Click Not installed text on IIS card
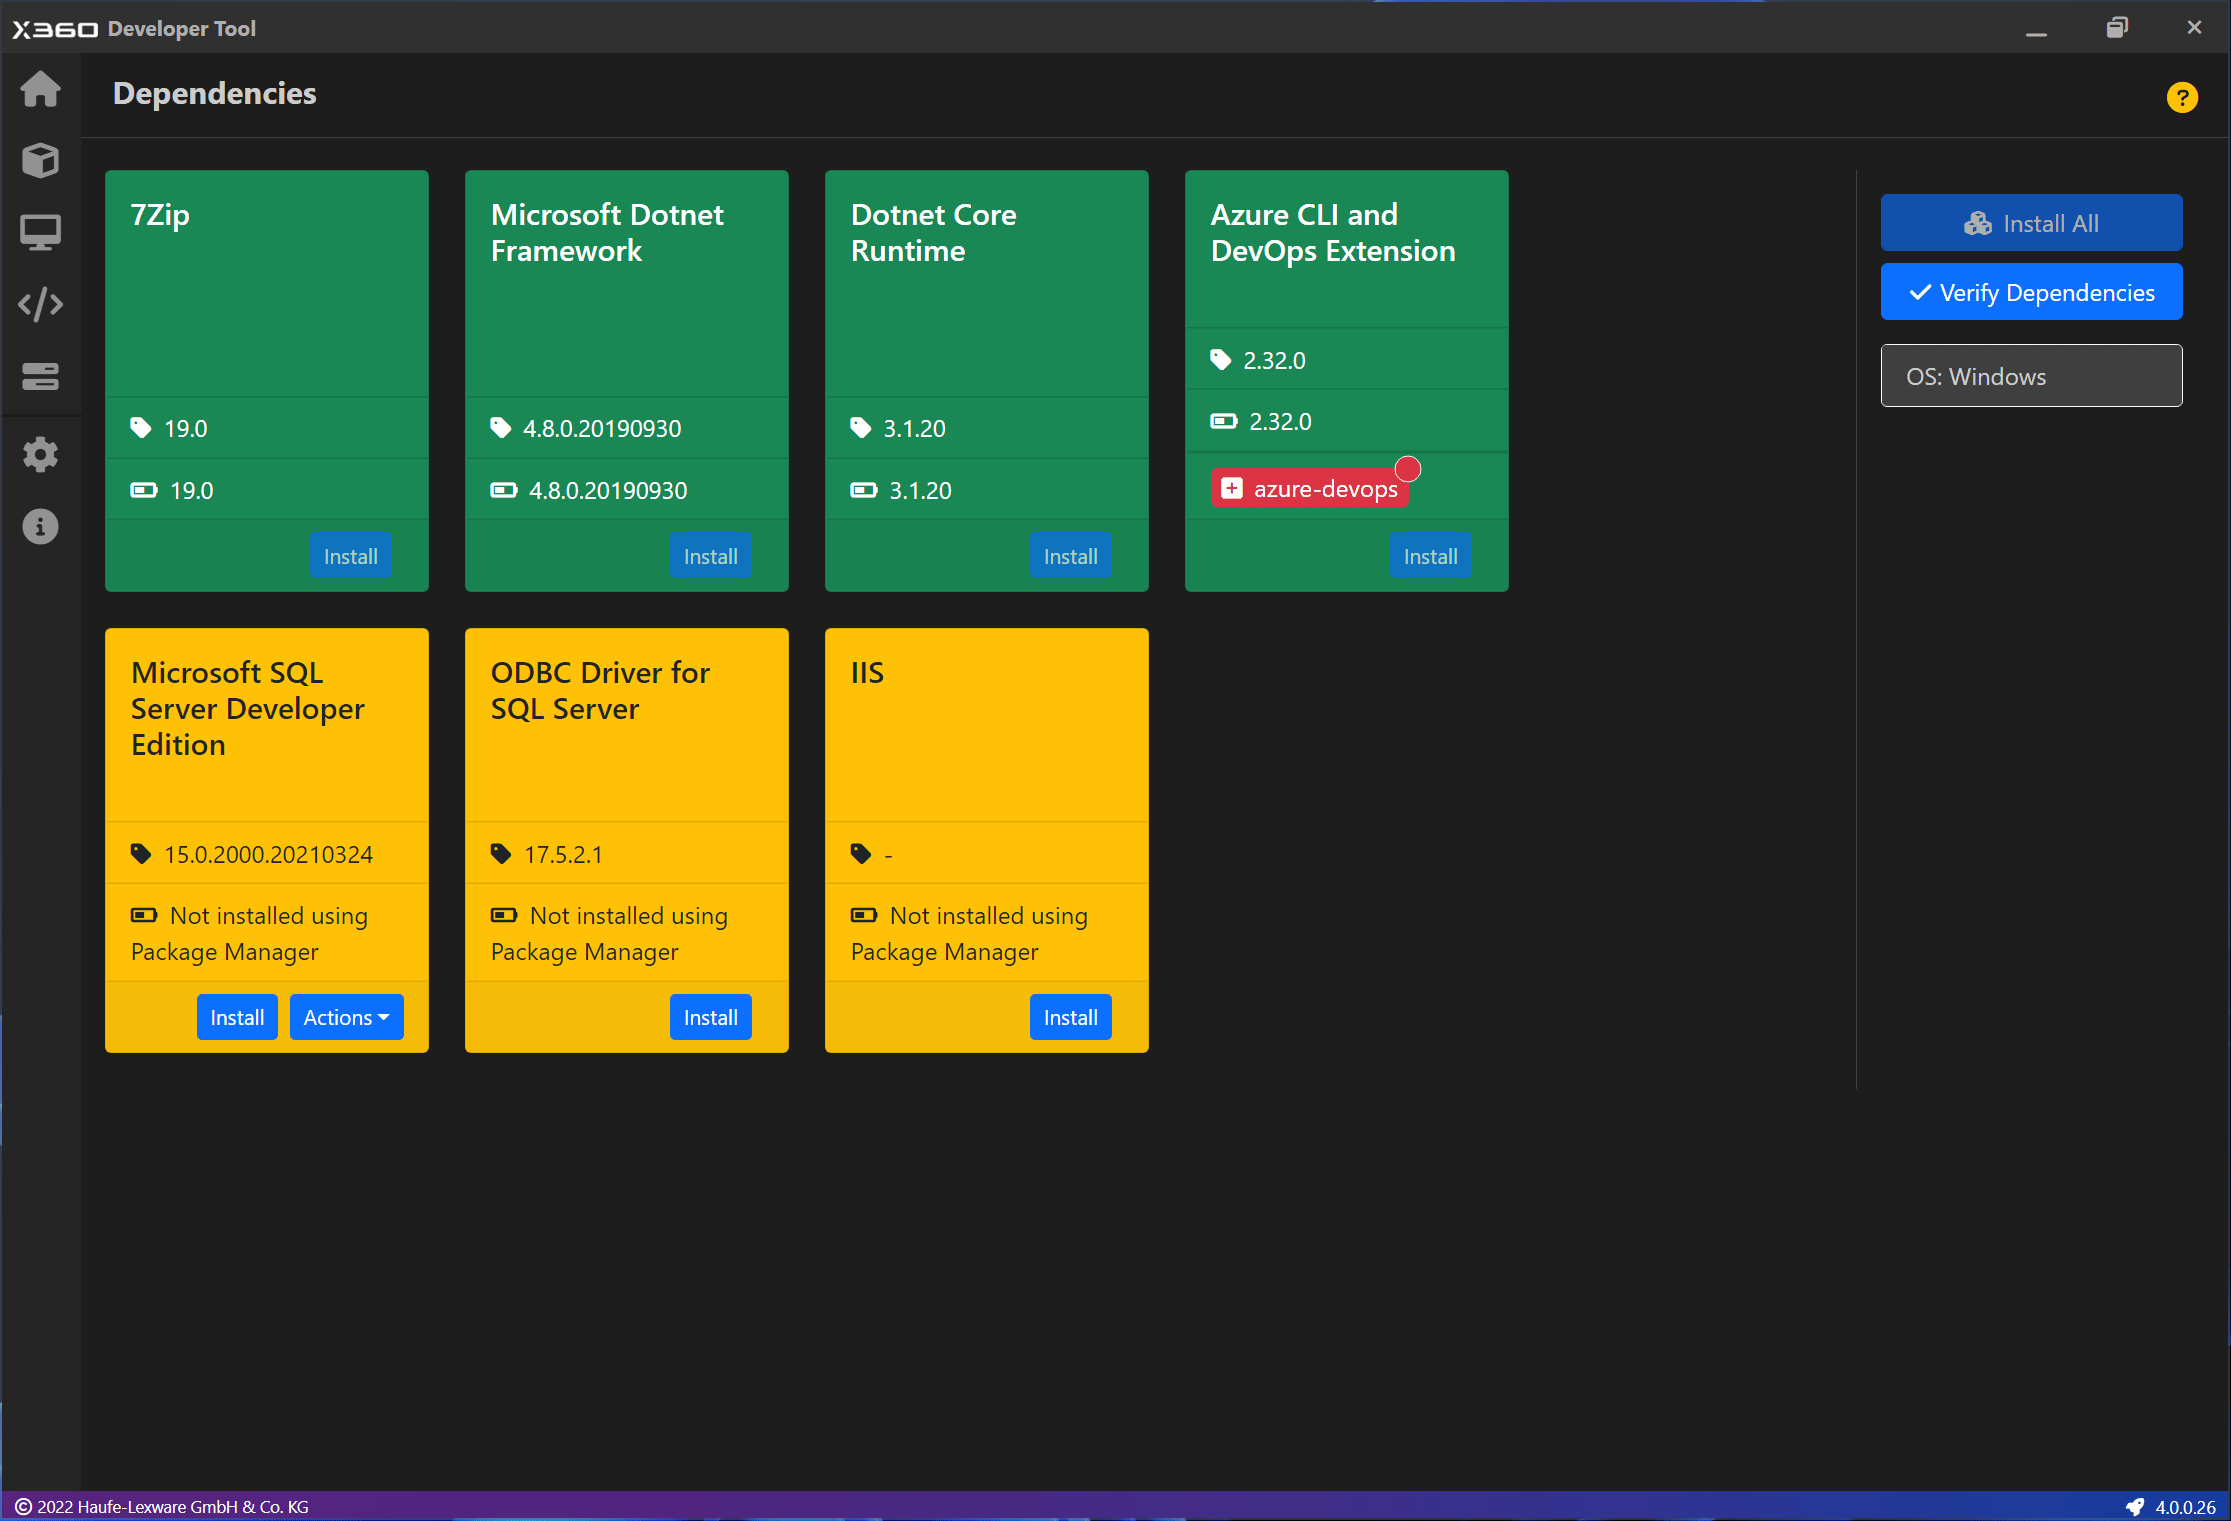This screenshot has height=1521, width=2231. (x=969, y=933)
